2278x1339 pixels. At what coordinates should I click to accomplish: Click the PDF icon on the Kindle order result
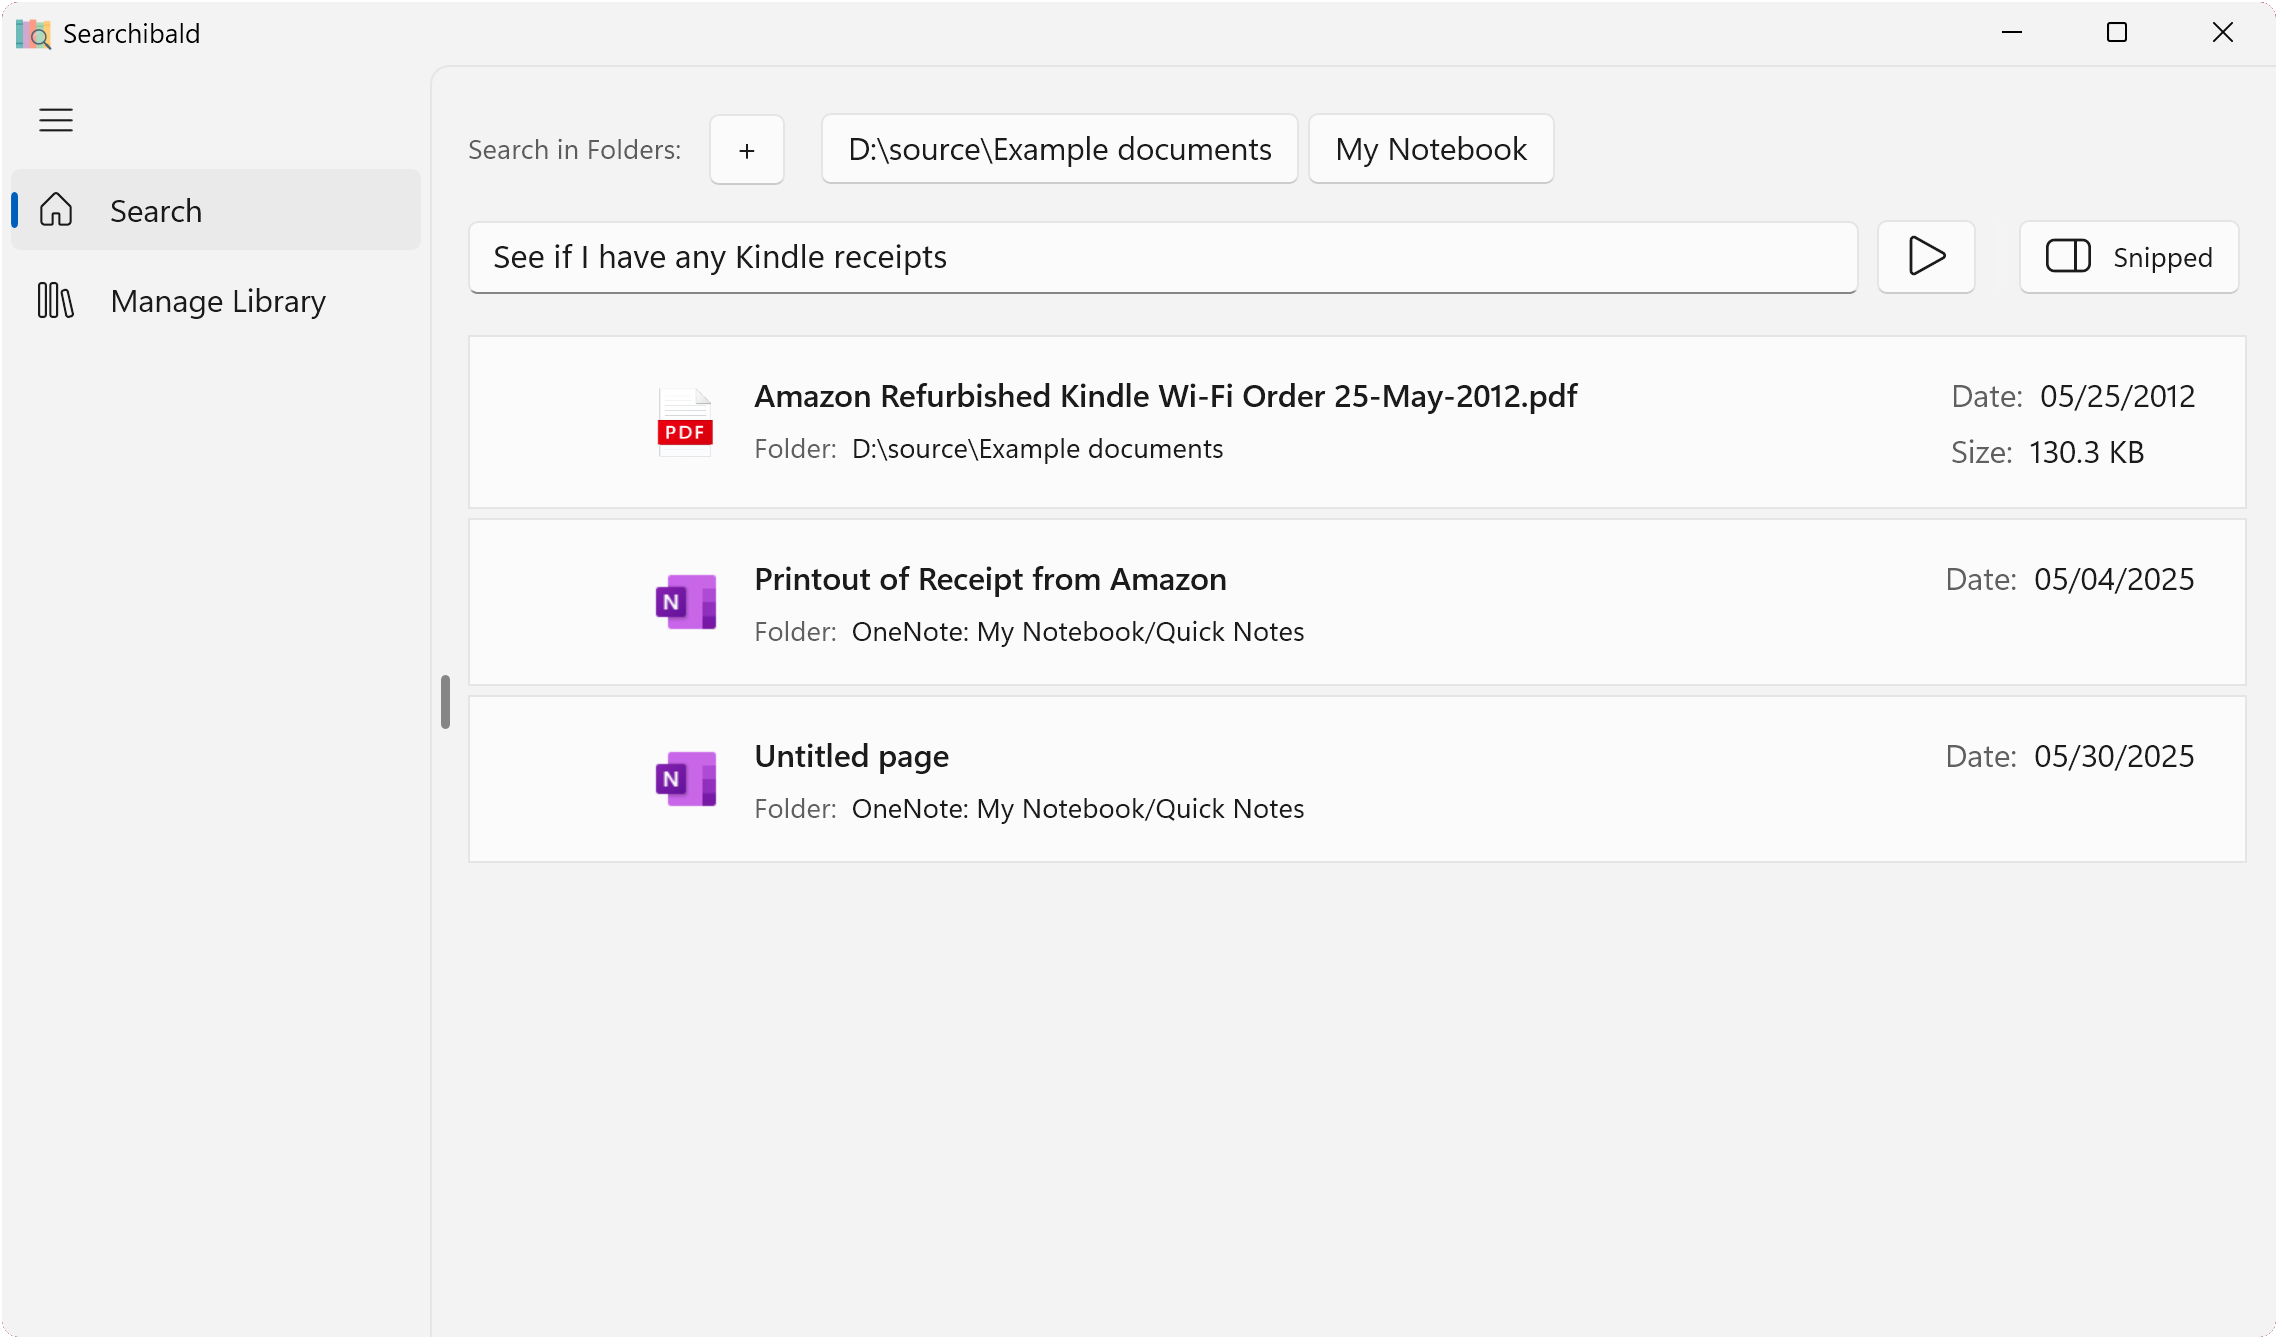(x=684, y=422)
